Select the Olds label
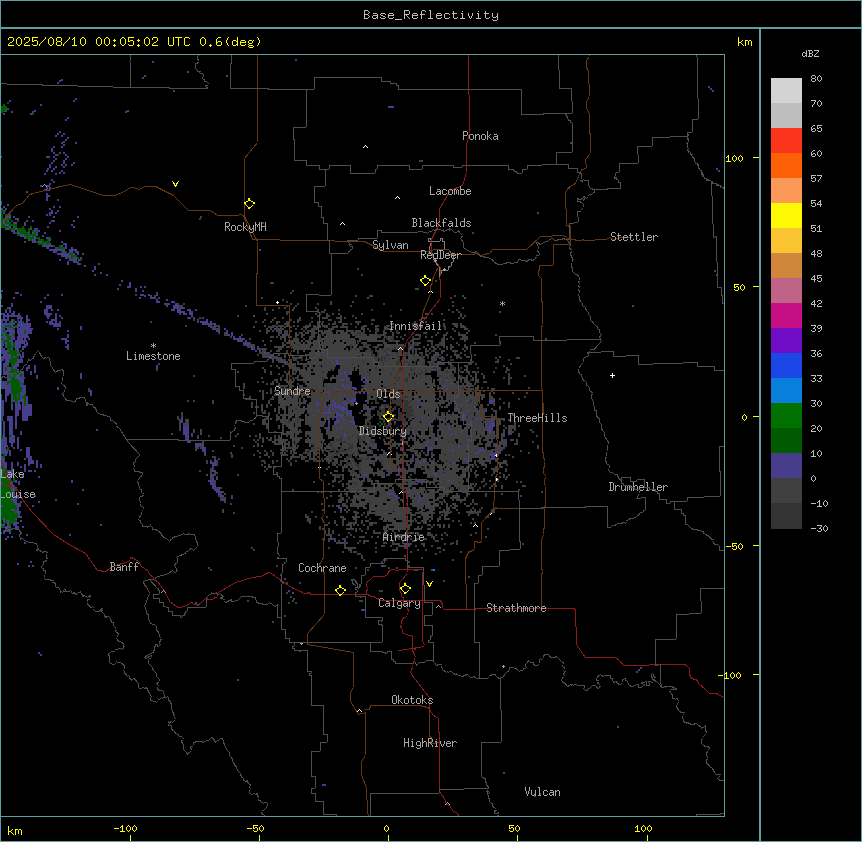This screenshot has height=842, width=862. pyautogui.click(x=388, y=394)
